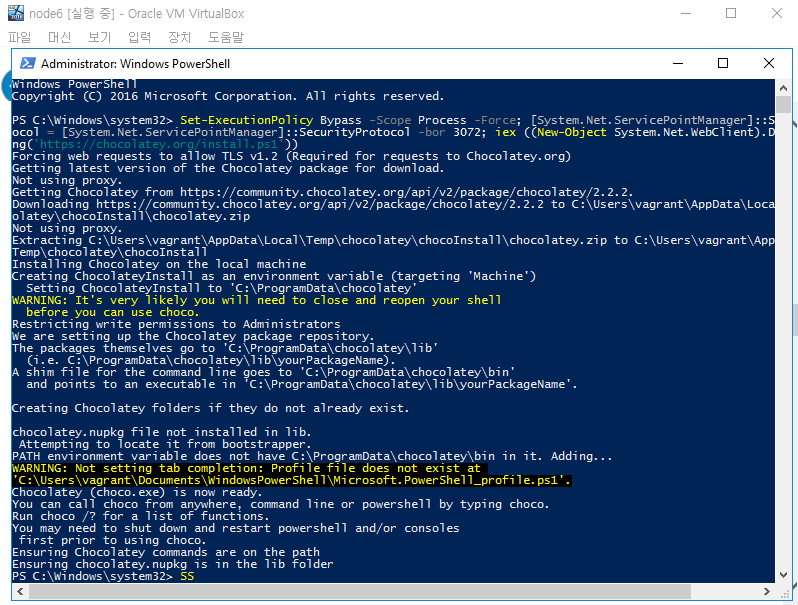Close the VirtualBox node6 window

tap(777, 13)
